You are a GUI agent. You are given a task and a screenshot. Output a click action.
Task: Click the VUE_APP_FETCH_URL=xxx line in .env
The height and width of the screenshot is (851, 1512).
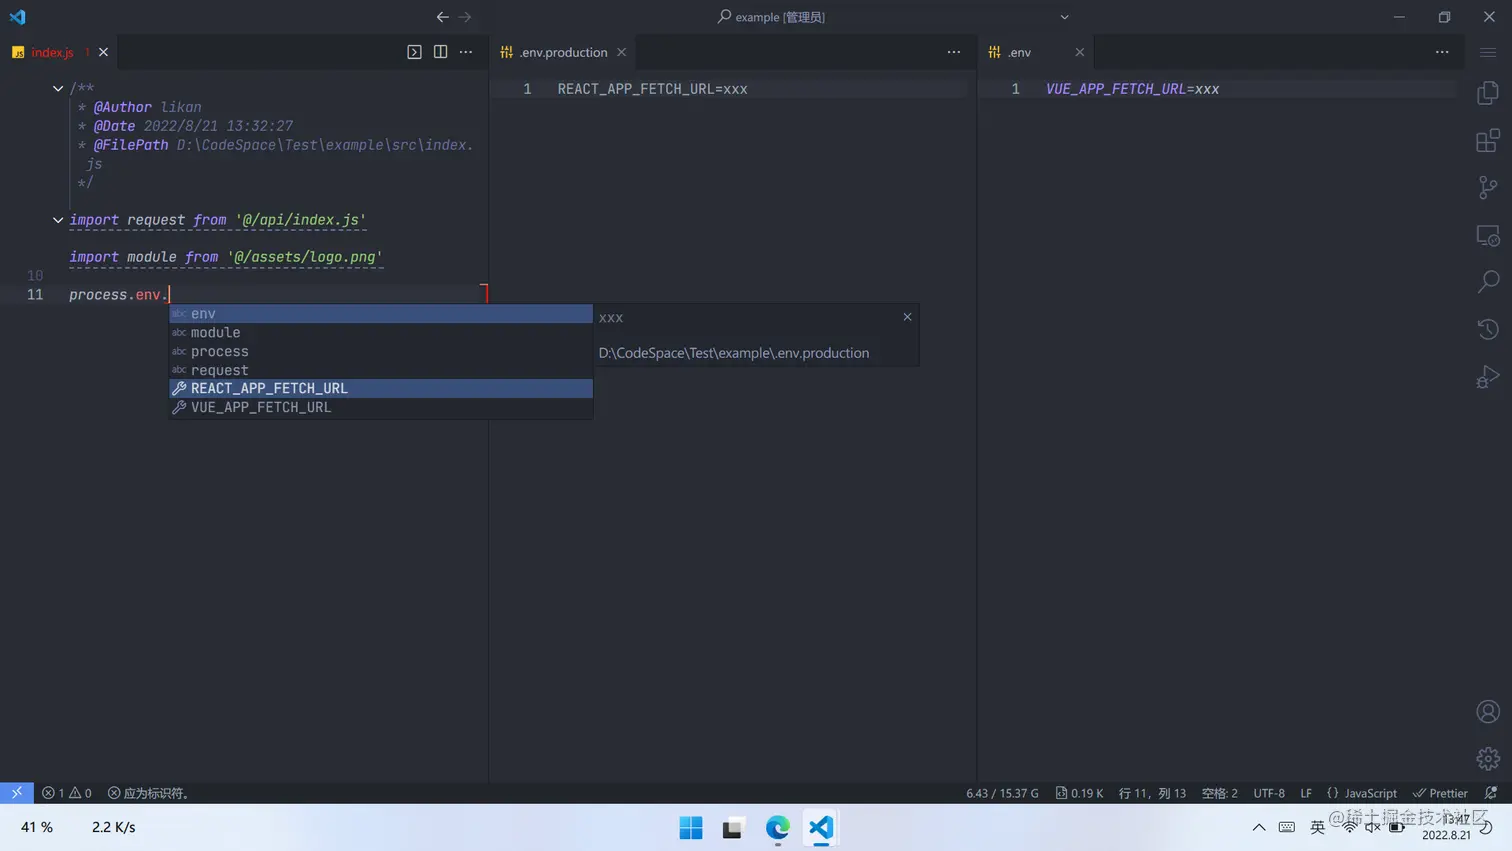pos(1132,89)
